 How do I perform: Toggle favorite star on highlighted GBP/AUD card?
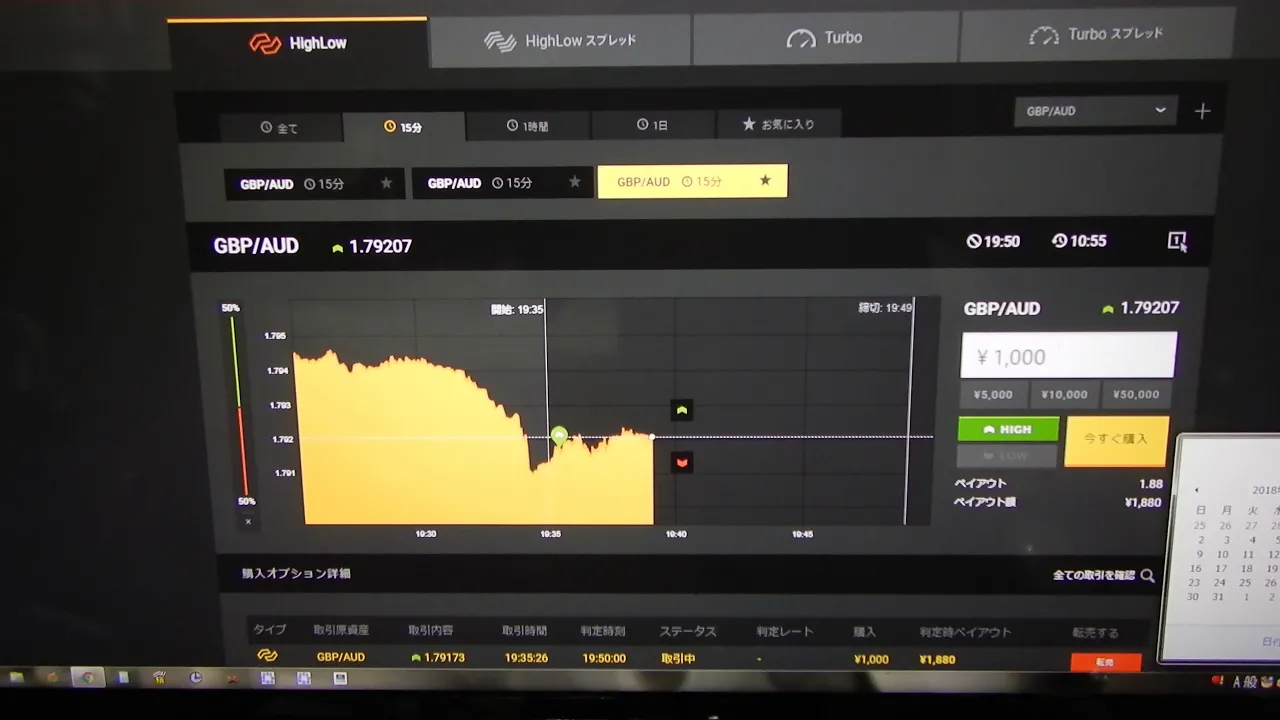pyautogui.click(x=765, y=181)
